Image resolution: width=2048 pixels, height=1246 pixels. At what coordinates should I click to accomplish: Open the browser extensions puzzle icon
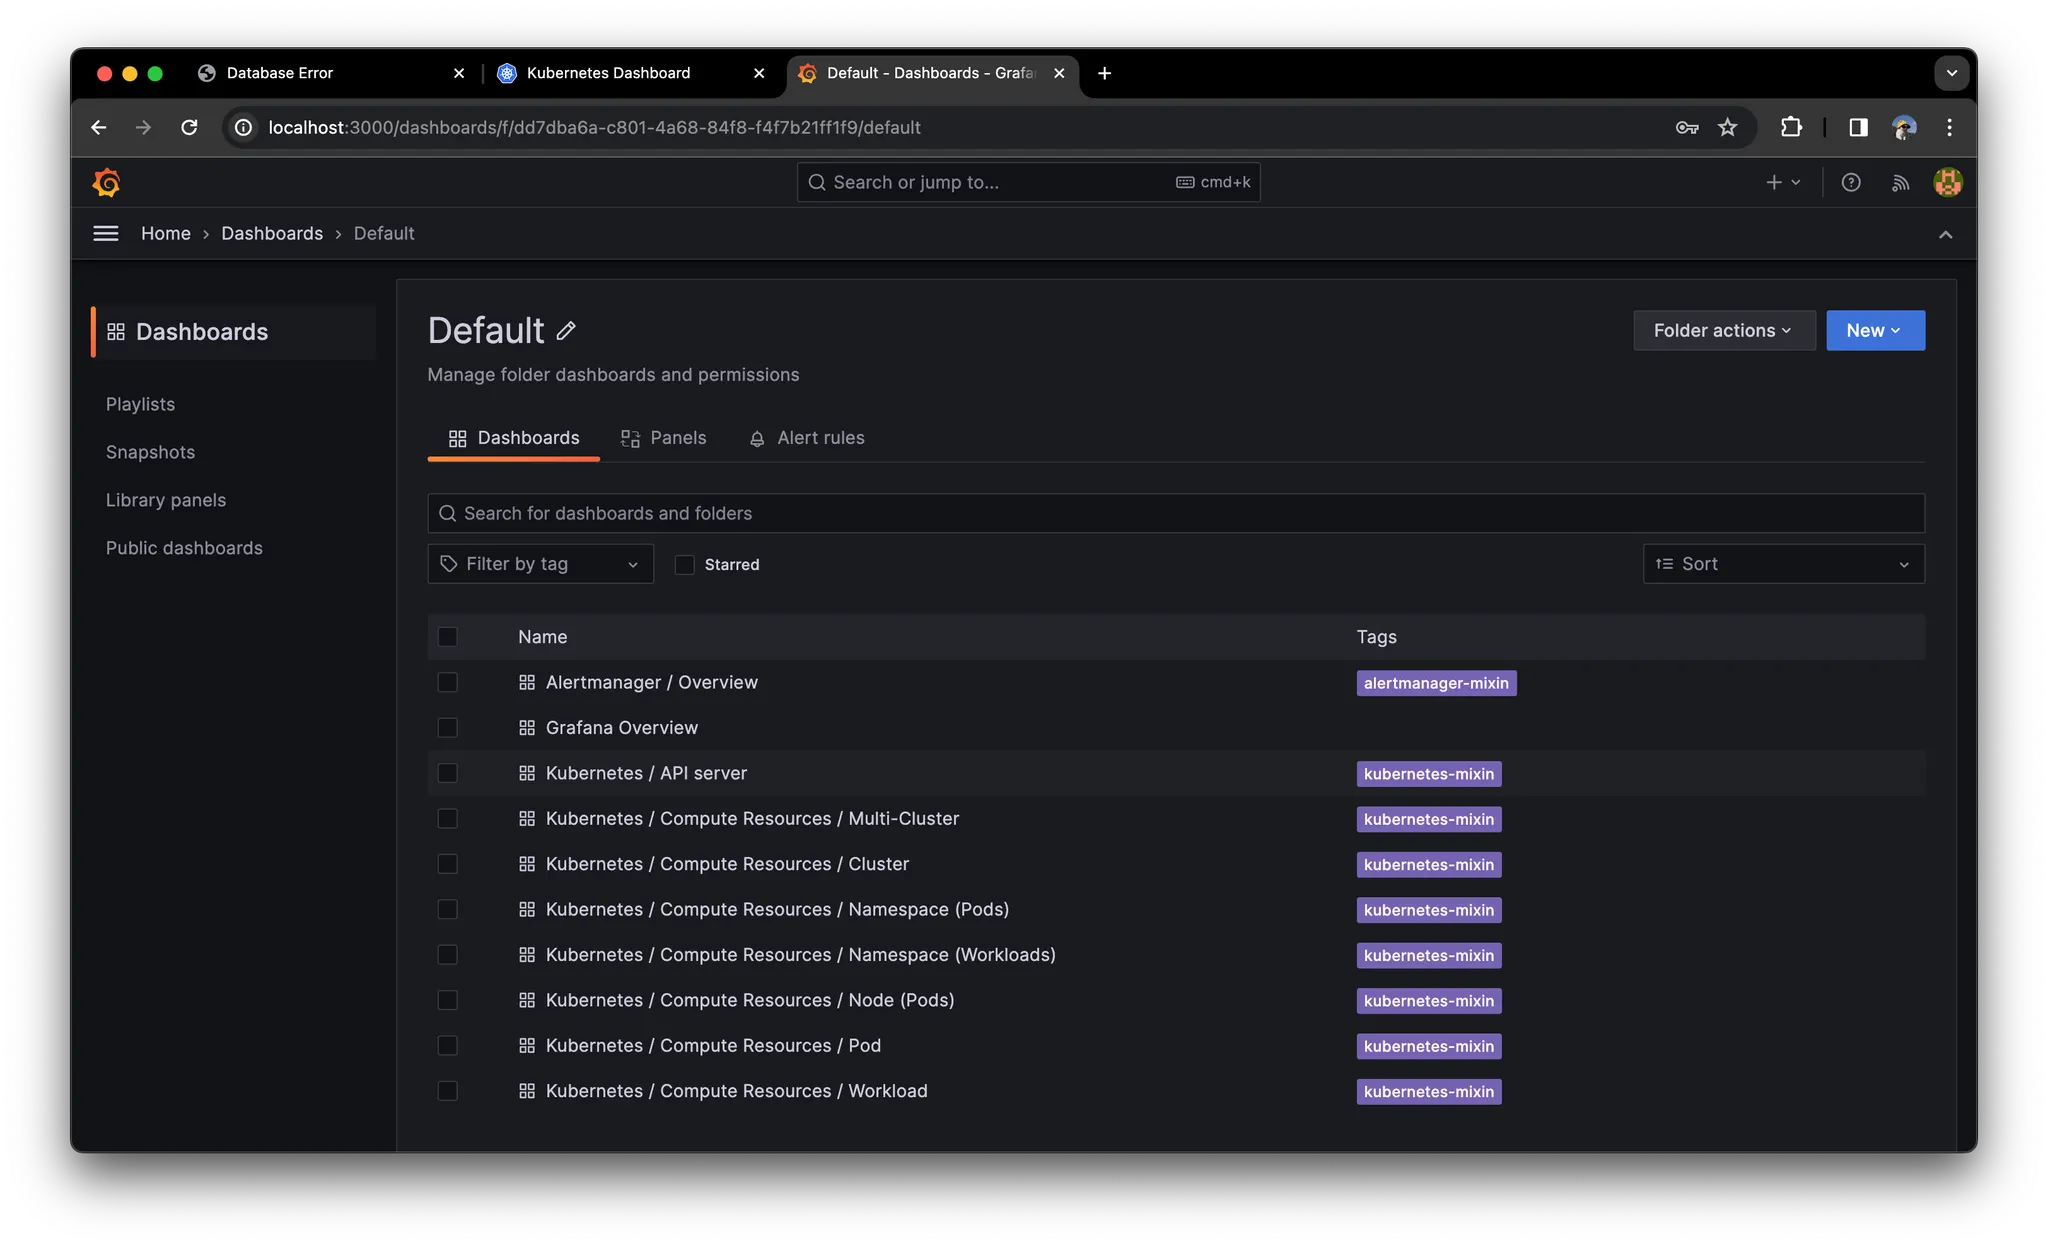coord(1791,127)
